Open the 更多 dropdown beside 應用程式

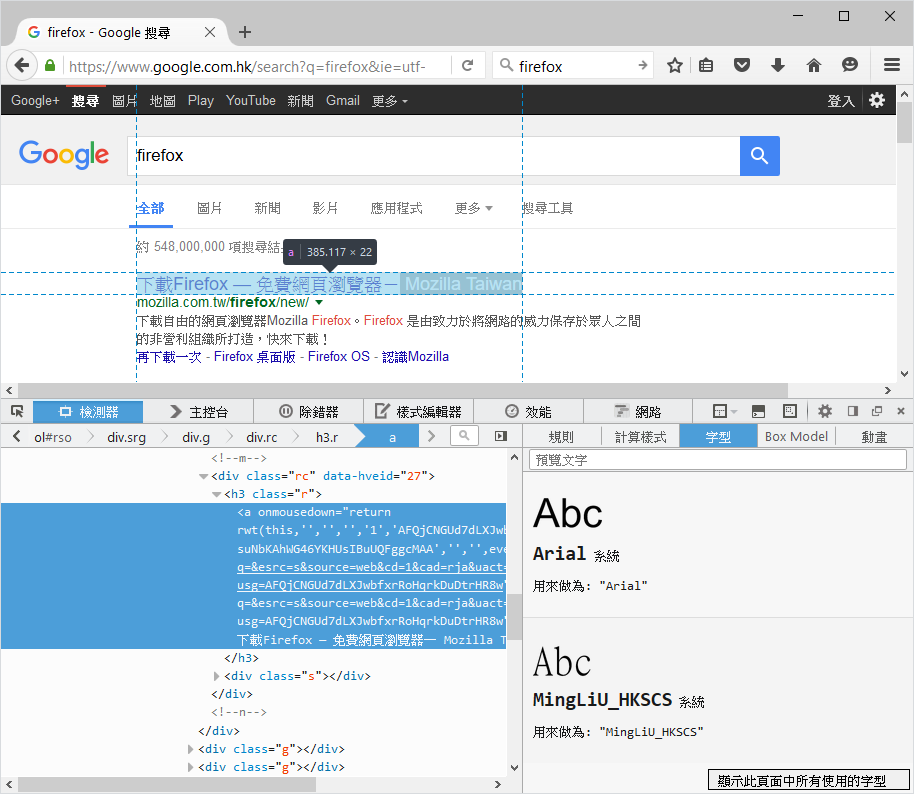pos(473,208)
